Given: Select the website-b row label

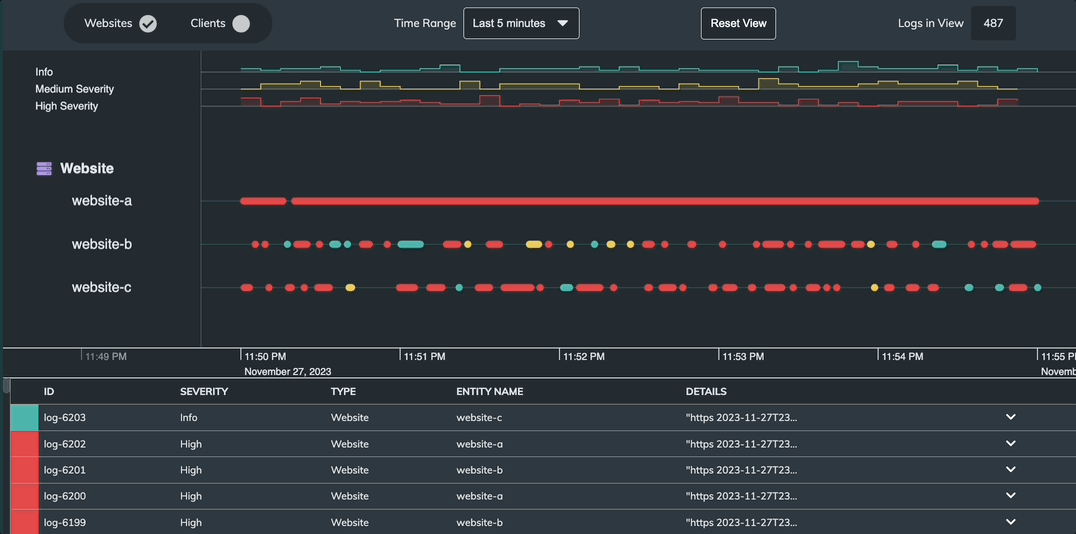Looking at the screenshot, I should click(x=101, y=244).
